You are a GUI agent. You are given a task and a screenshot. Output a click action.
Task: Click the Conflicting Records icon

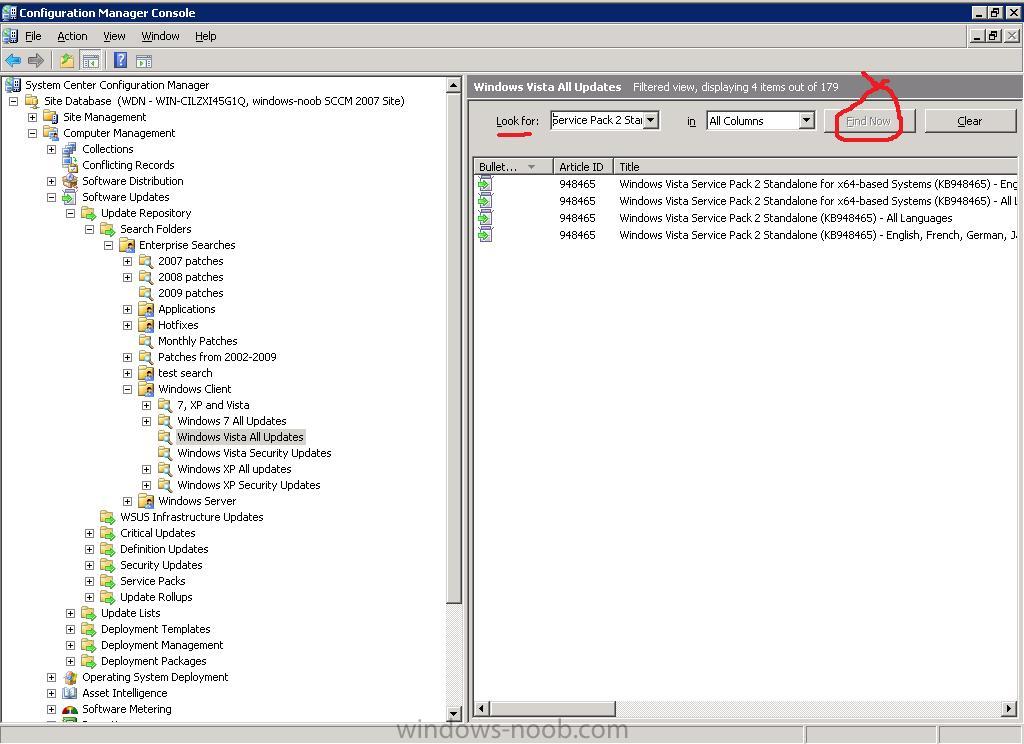coord(69,165)
